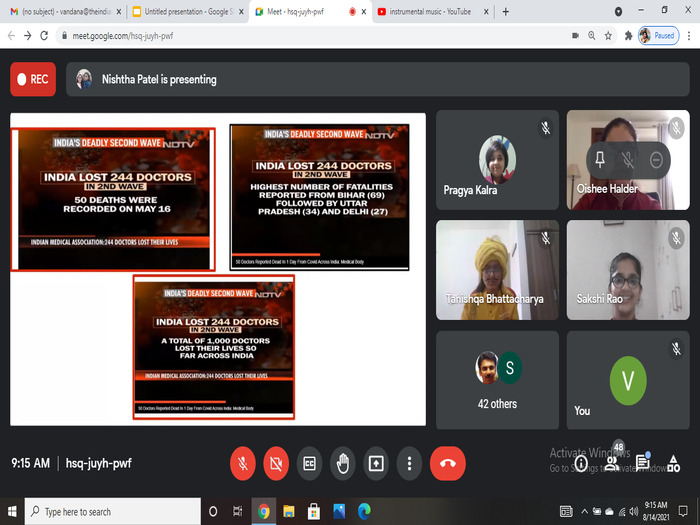Viewport: 700px width, 525px height.
Task: Click Nishtha Patel is presenting banner
Action: (x=378, y=79)
